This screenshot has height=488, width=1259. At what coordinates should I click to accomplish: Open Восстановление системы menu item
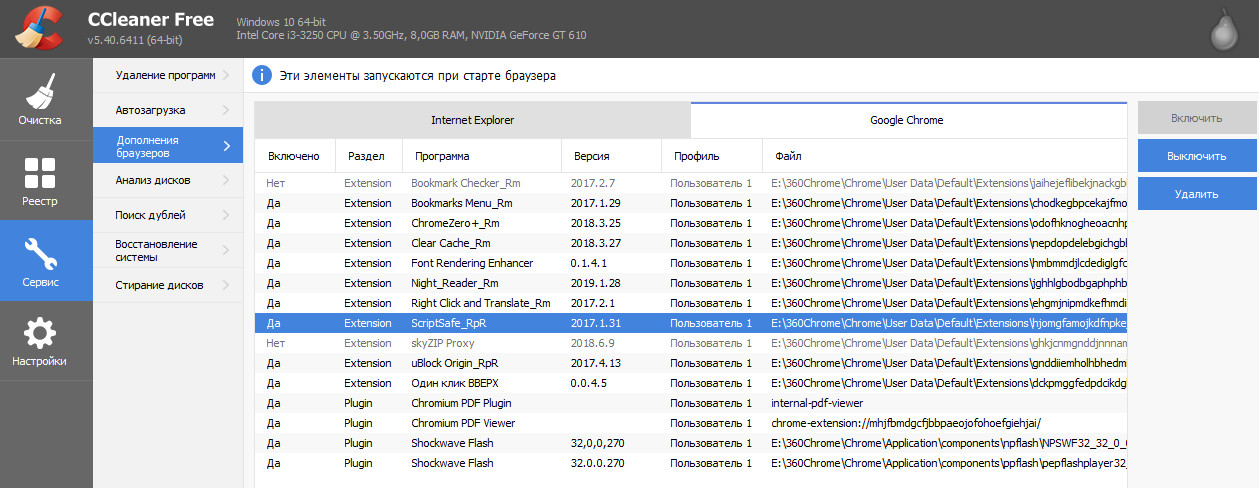[x=168, y=250]
